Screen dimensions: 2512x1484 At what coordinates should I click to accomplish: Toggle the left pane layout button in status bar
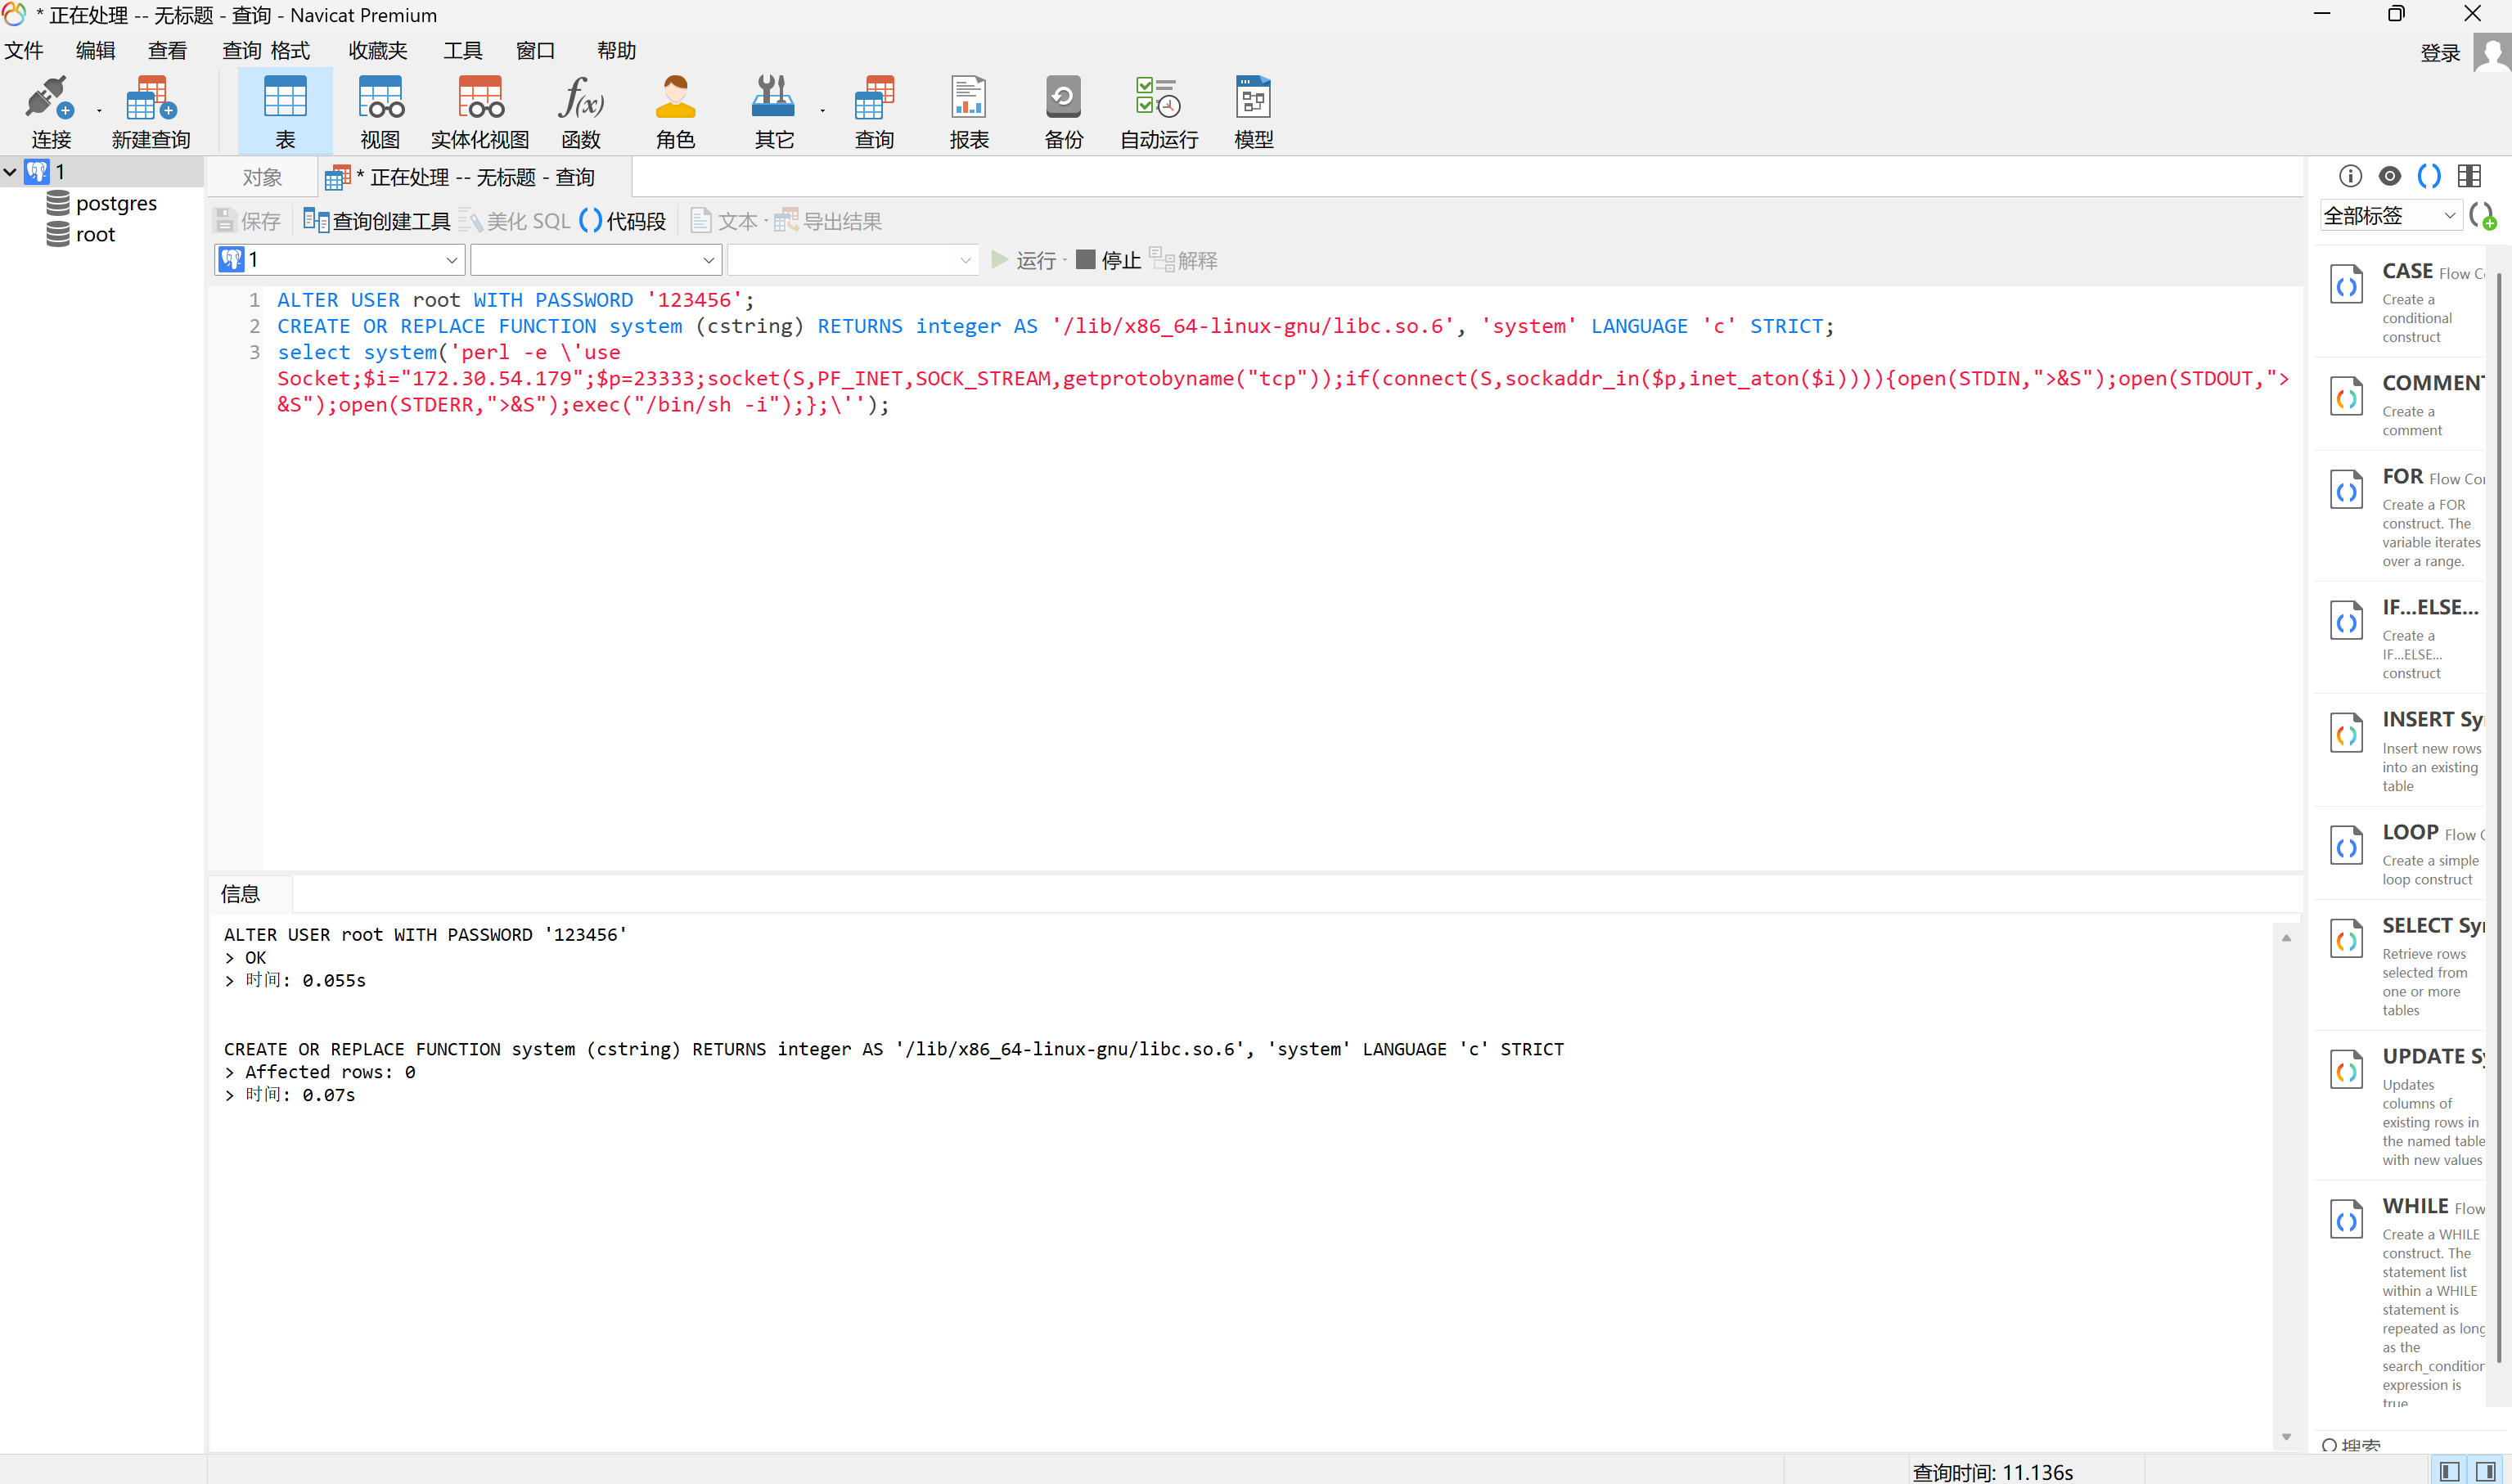(x=2449, y=1471)
